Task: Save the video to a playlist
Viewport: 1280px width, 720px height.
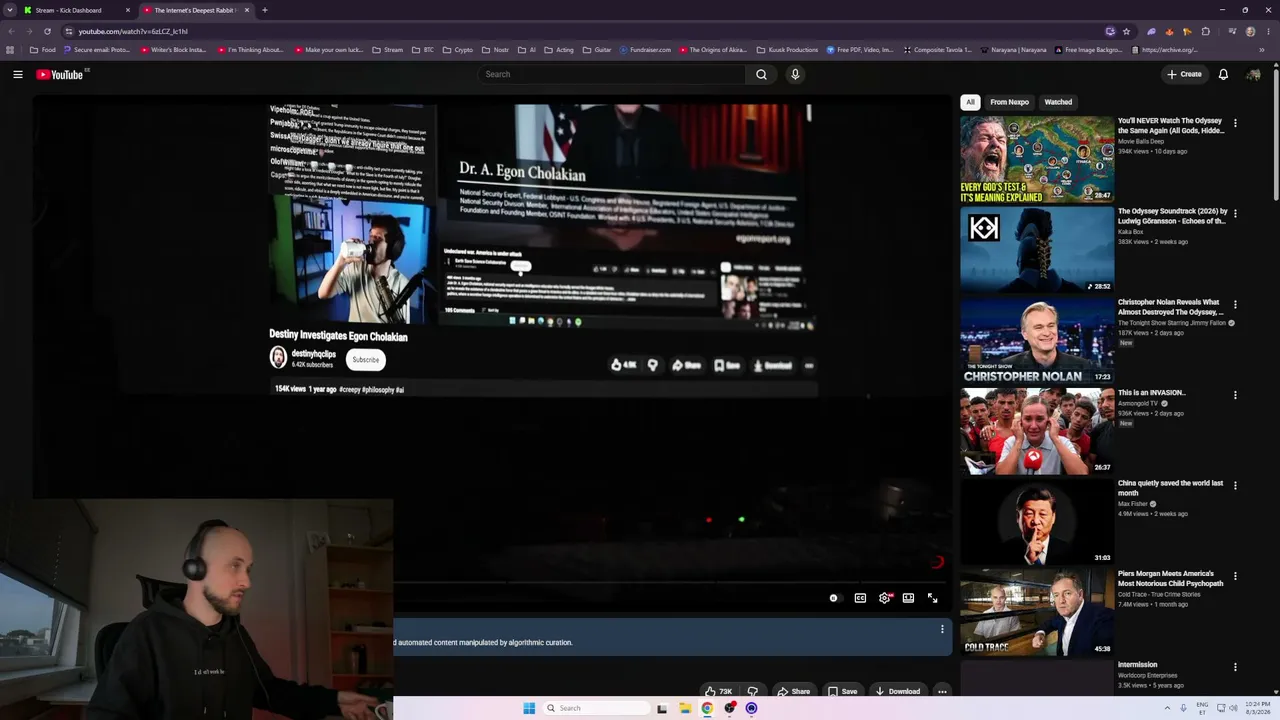Action: [x=842, y=691]
